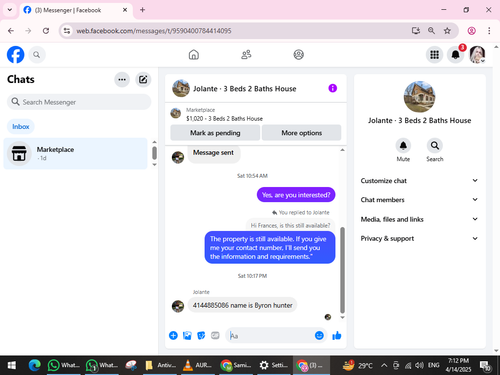Click the Facebook logo
Image resolution: width=500 pixels, height=375 pixels.
(x=16, y=55)
